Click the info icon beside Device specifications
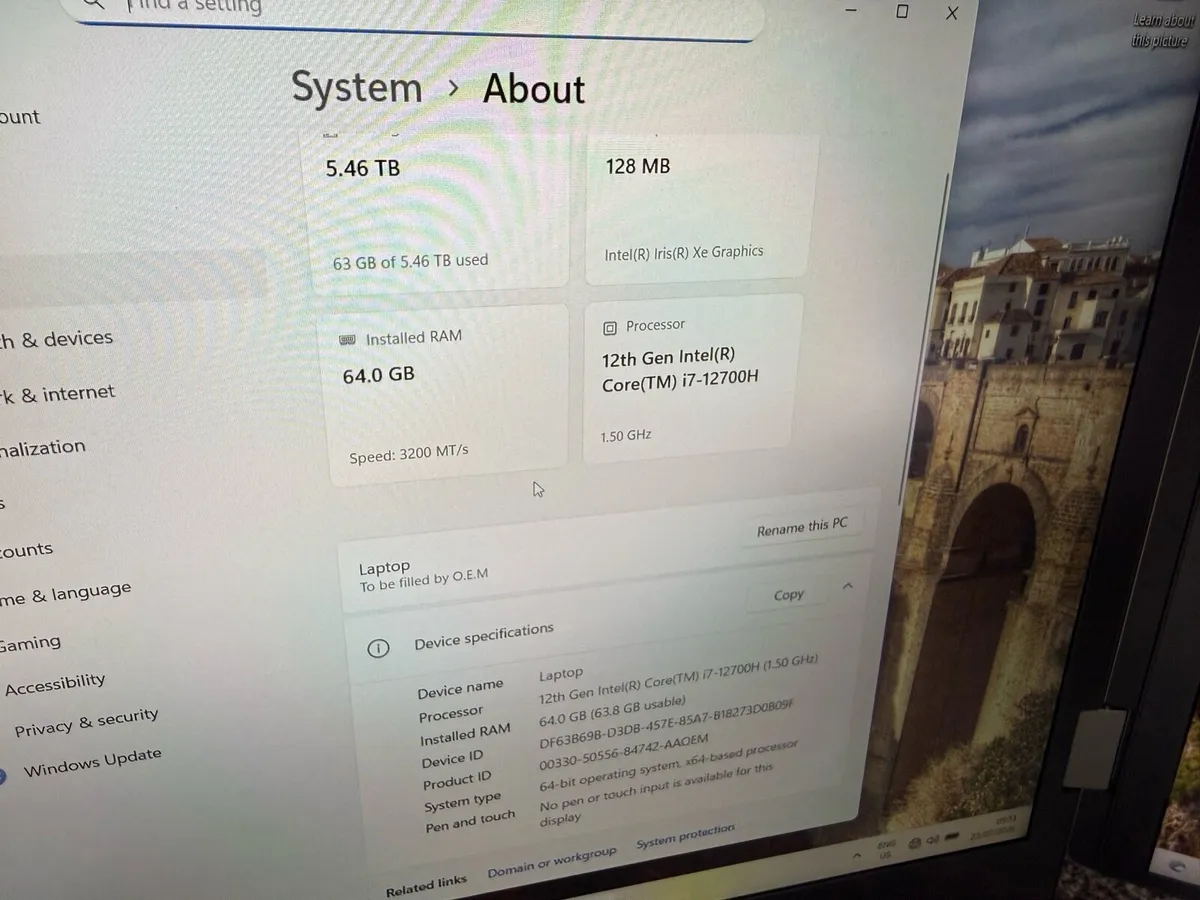 tap(378, 649)
